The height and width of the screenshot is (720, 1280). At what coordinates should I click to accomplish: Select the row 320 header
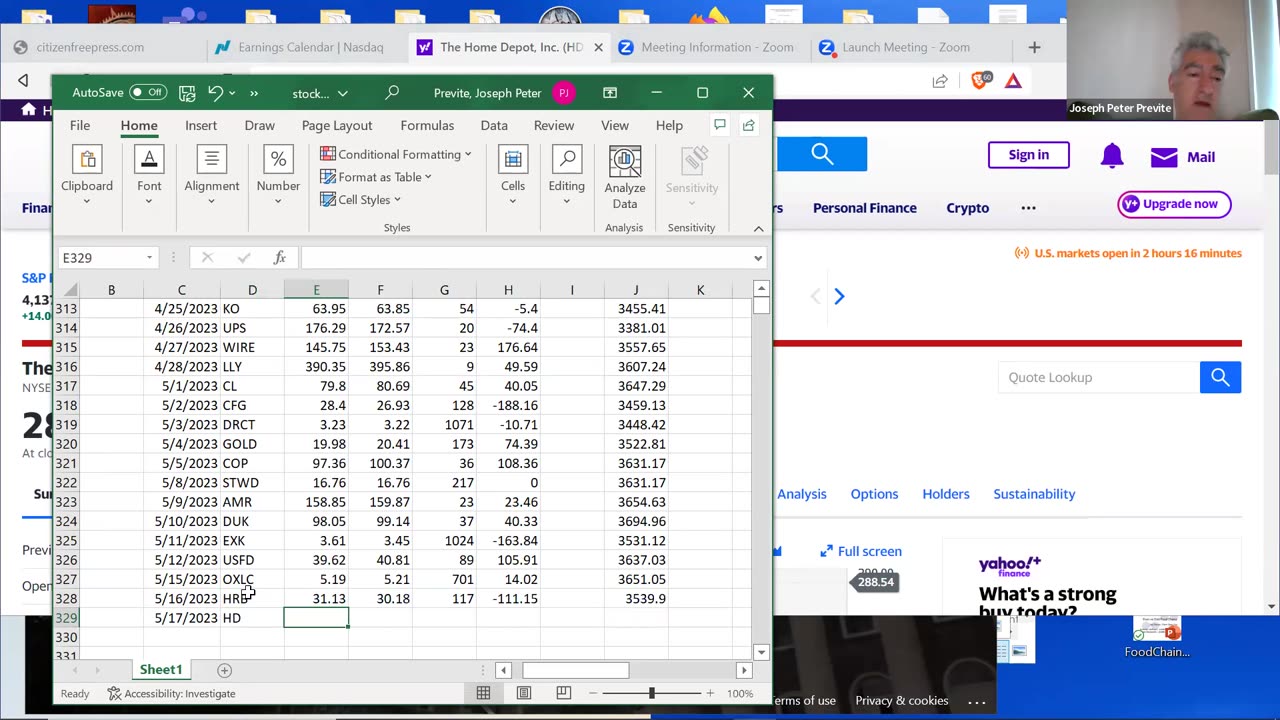pyautogui.click(x=66, y=444)
